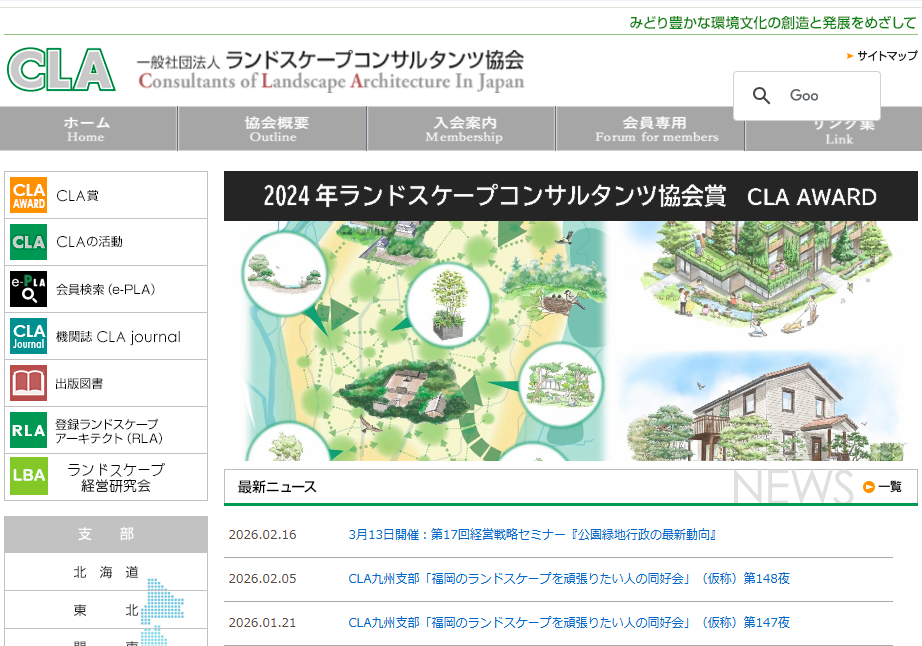Open the Home navigation tab
Screen dimensions: 922x646
coord(88,129)
